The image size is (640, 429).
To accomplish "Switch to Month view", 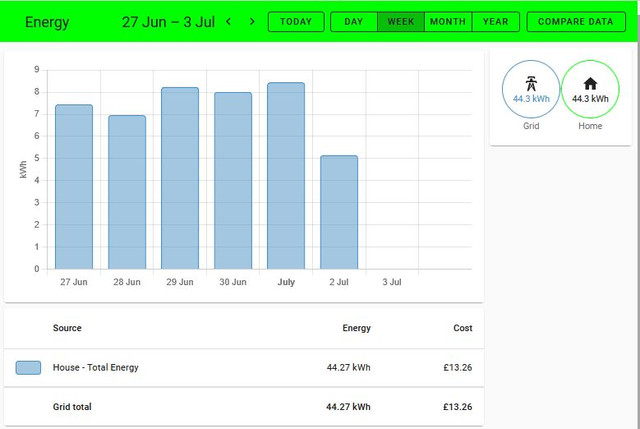I will pos(448,22).
